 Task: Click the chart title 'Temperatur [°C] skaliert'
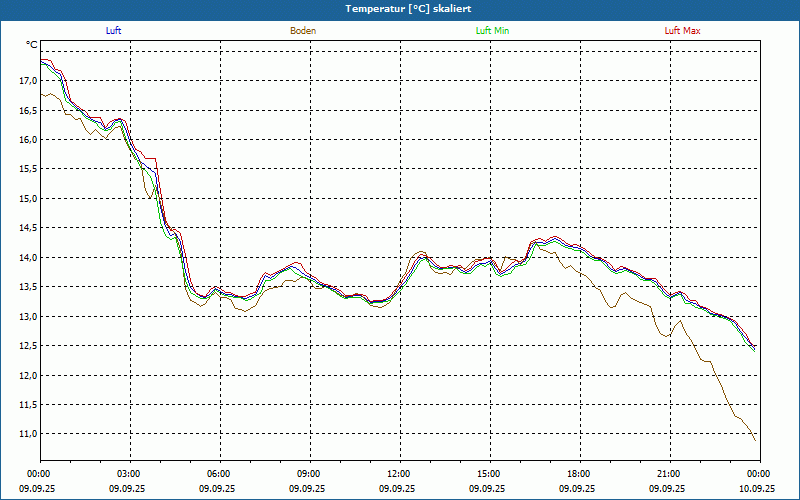pos(400,8)
